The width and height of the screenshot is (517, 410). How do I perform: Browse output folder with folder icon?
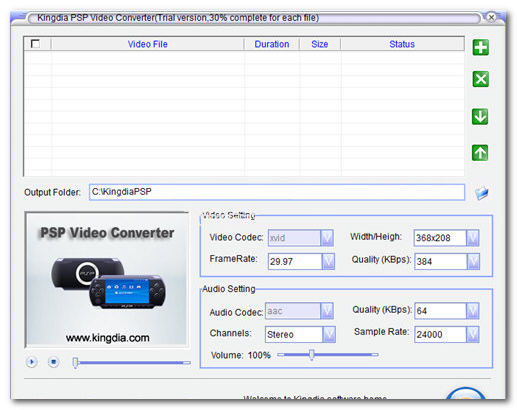[x=481, y=193]
